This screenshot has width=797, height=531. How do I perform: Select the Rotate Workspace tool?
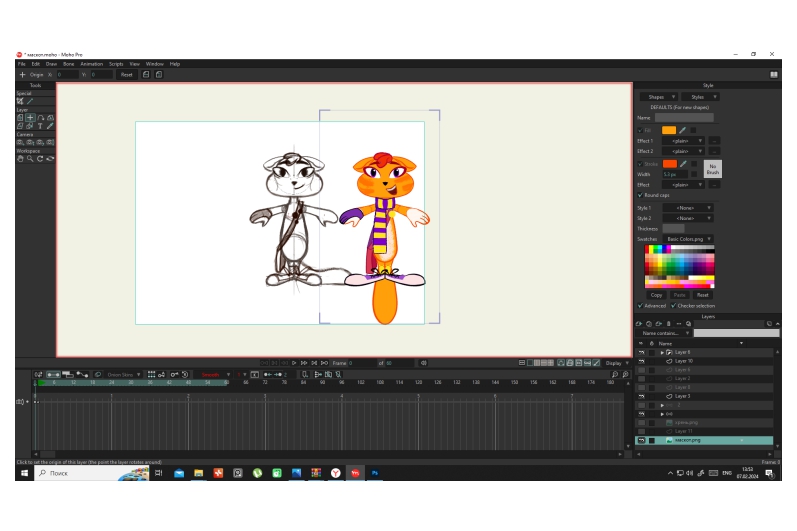pyautogui.click(x=40, y=159)
